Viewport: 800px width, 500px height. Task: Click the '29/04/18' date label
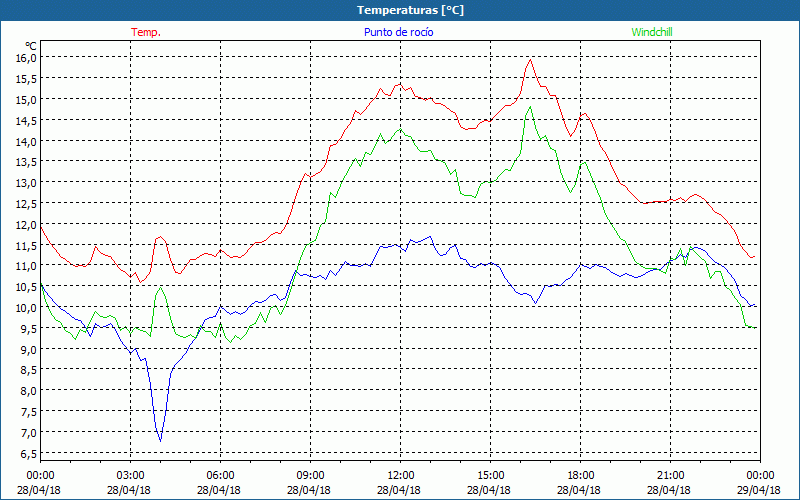(x=760, y=490)
